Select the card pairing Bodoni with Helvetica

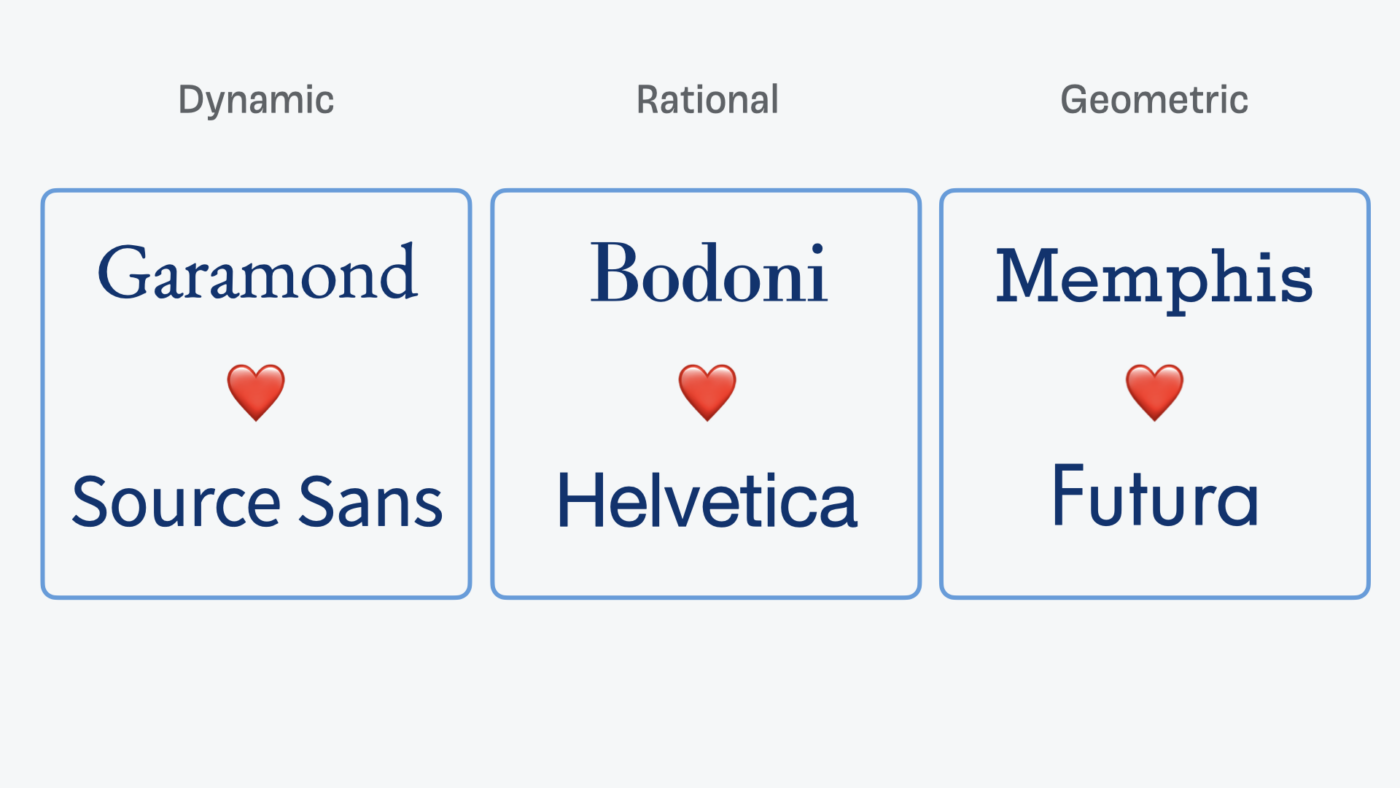click(x=706, y=394)
